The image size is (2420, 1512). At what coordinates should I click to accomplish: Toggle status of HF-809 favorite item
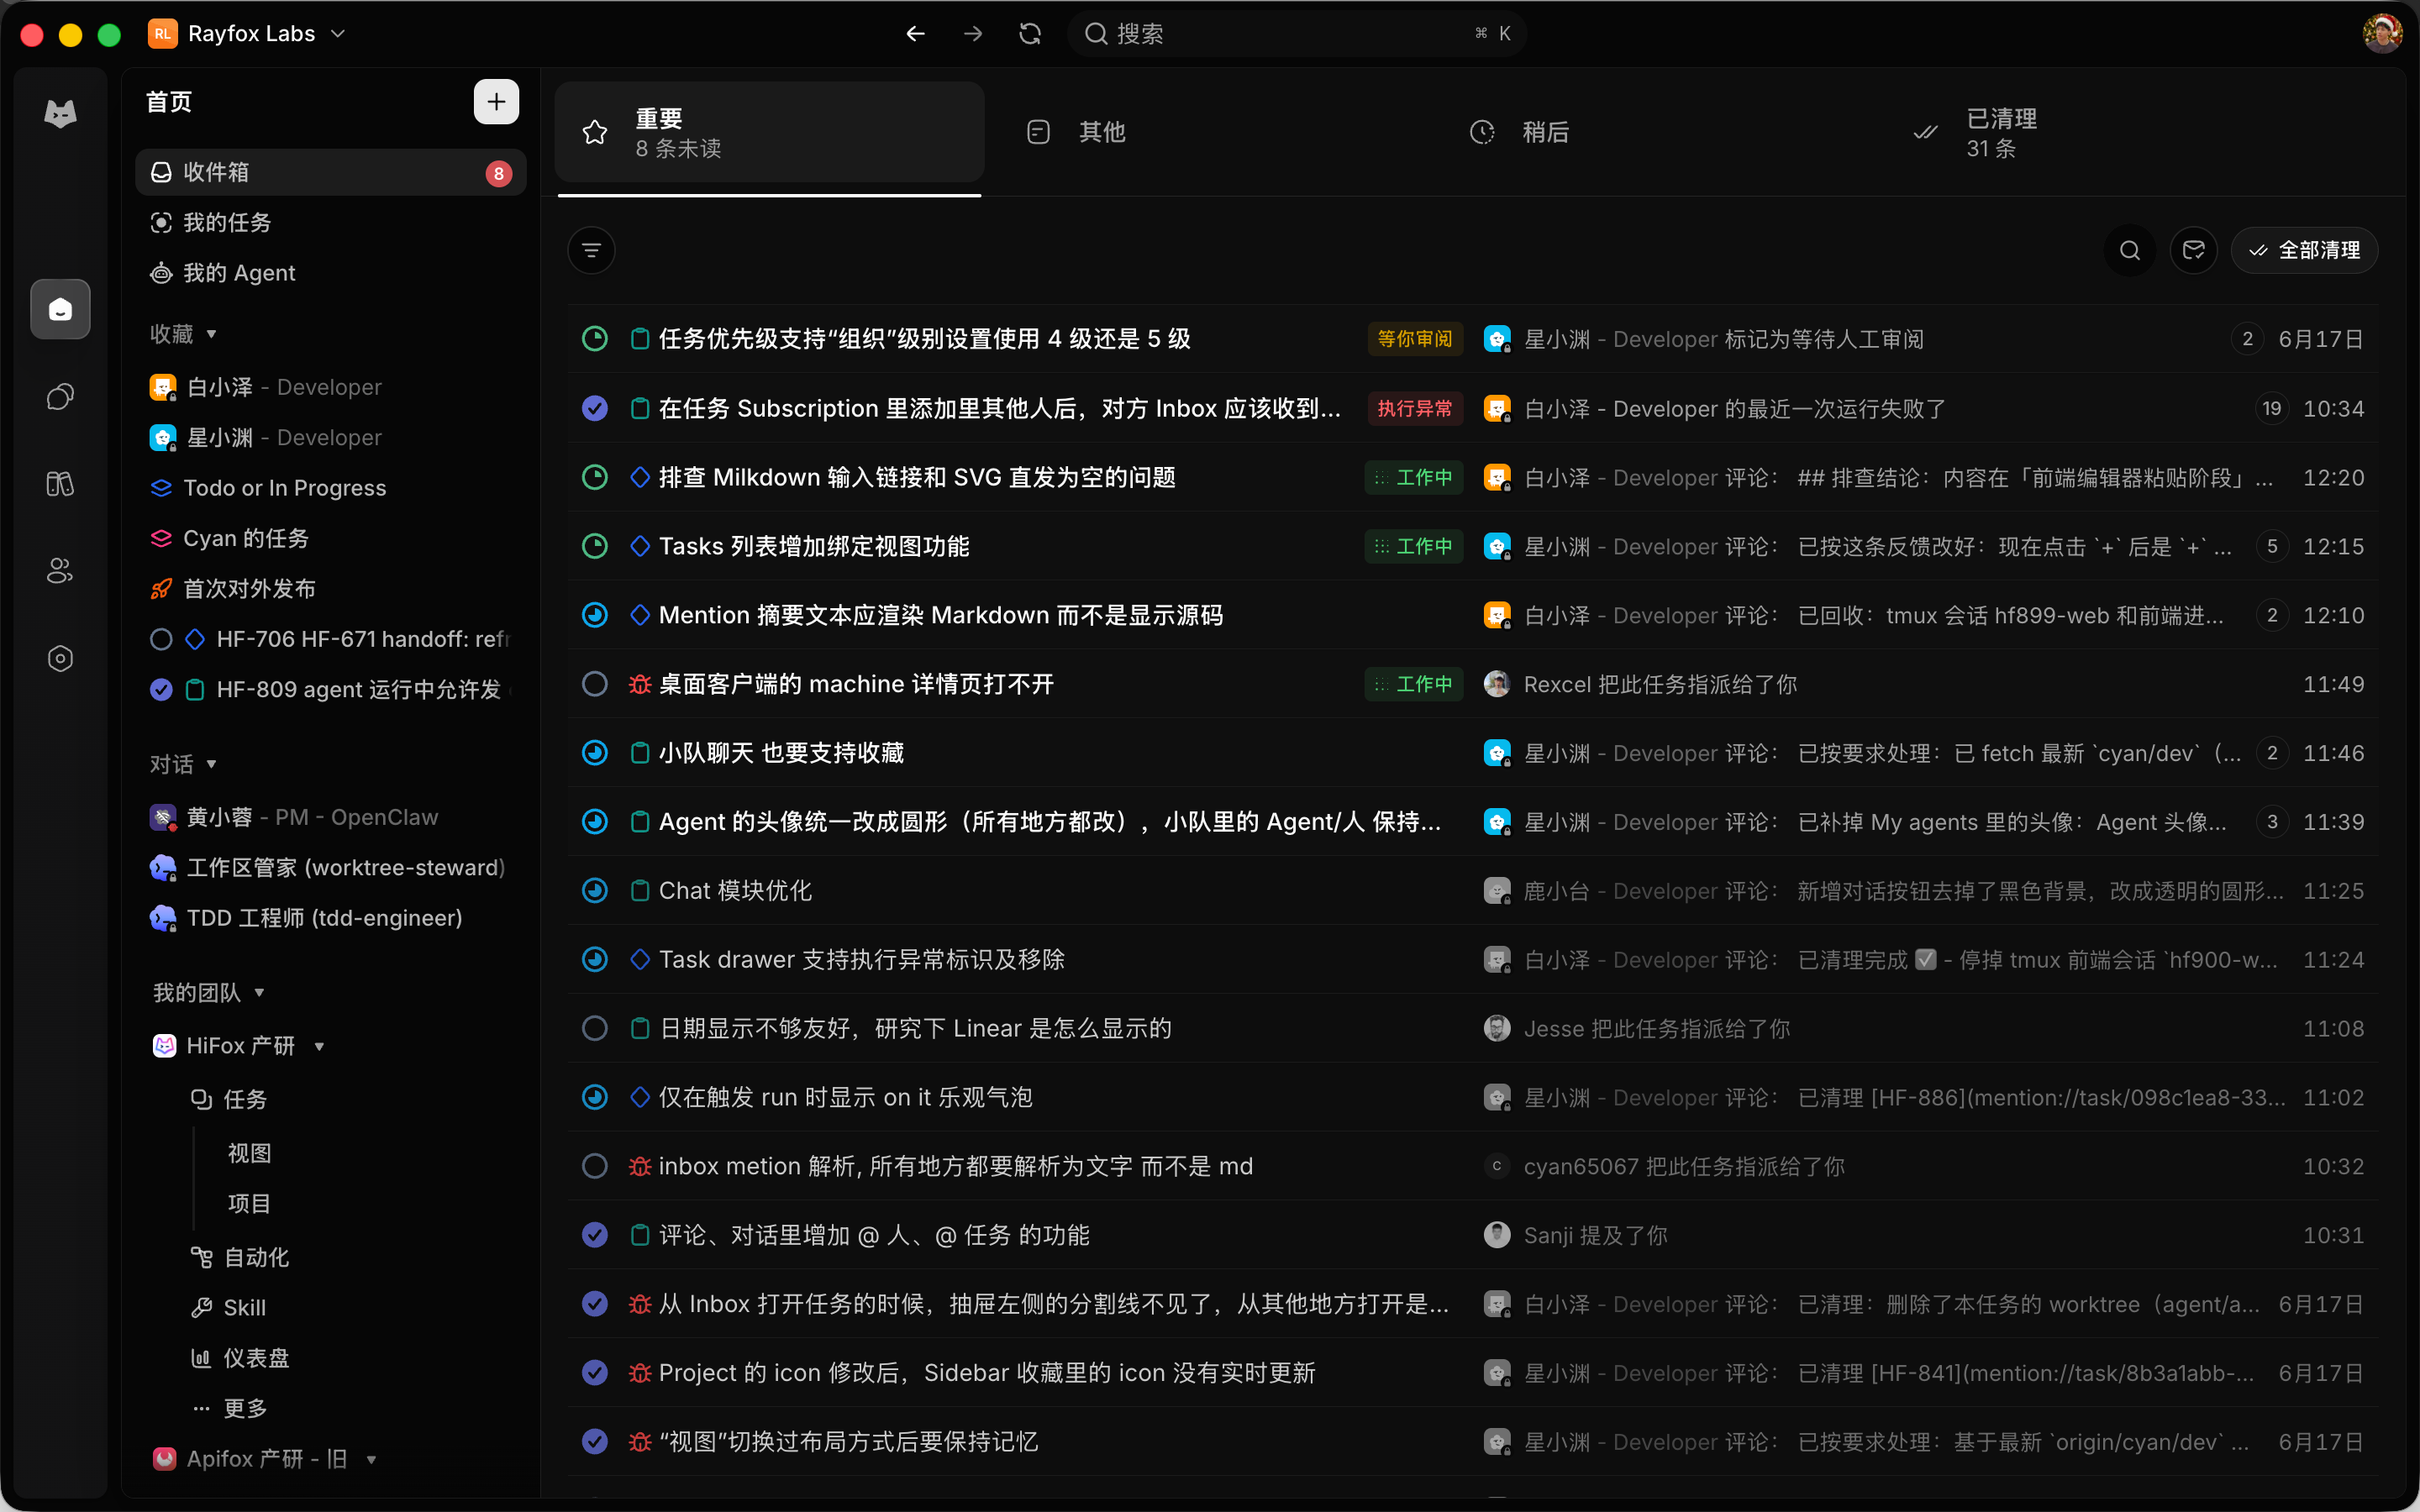(161, 690)
